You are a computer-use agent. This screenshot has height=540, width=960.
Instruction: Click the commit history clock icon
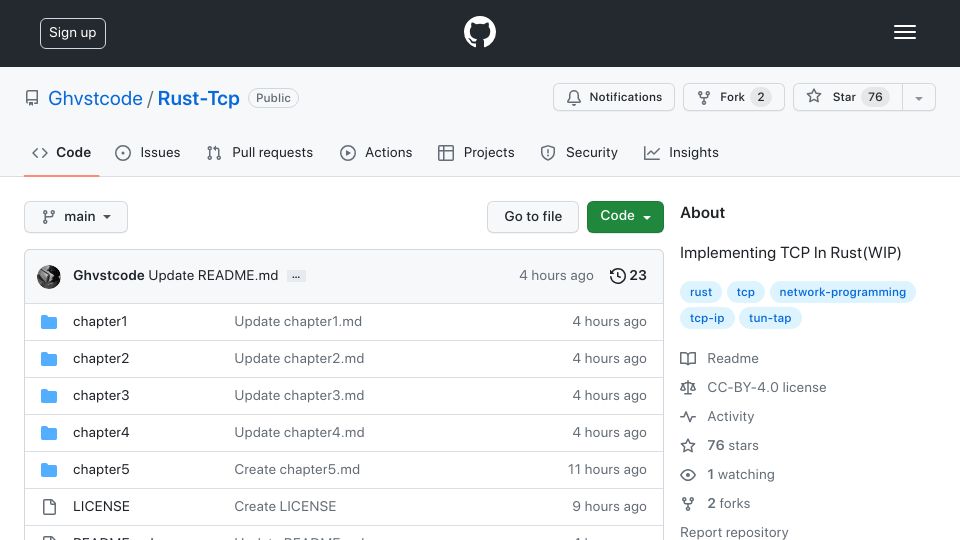(617, 276)
